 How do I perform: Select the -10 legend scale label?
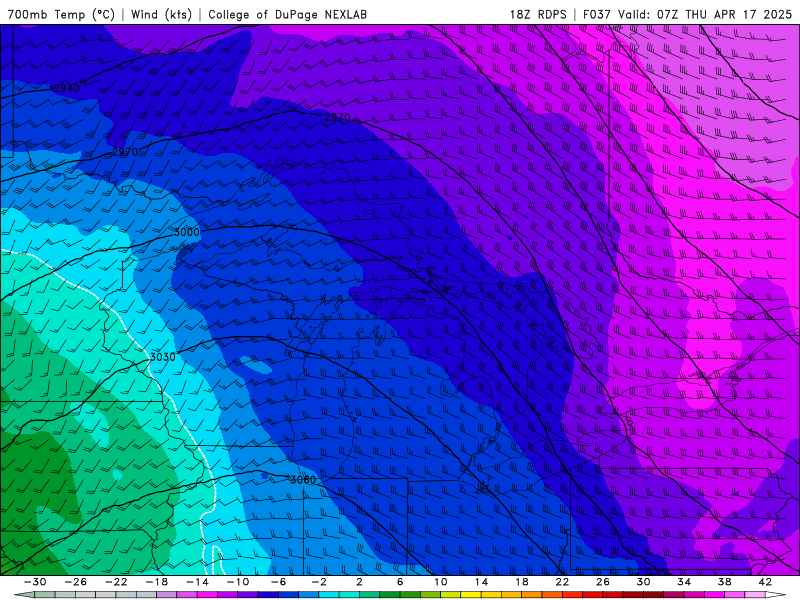coord(238,582)
